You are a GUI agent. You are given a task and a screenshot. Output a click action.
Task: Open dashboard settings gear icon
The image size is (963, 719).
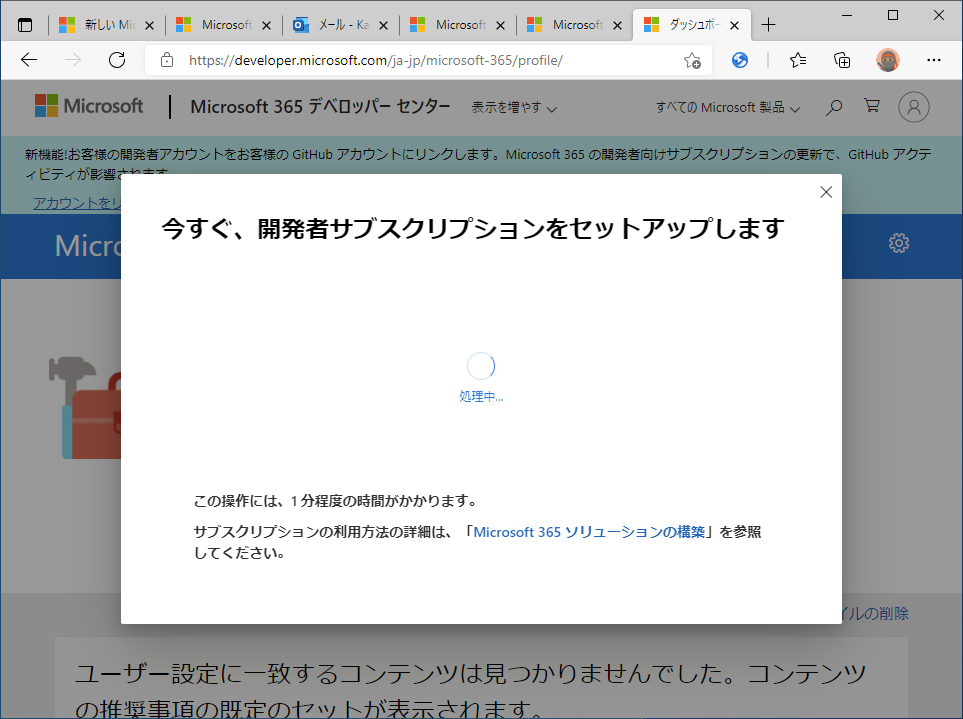pos(899,243)
